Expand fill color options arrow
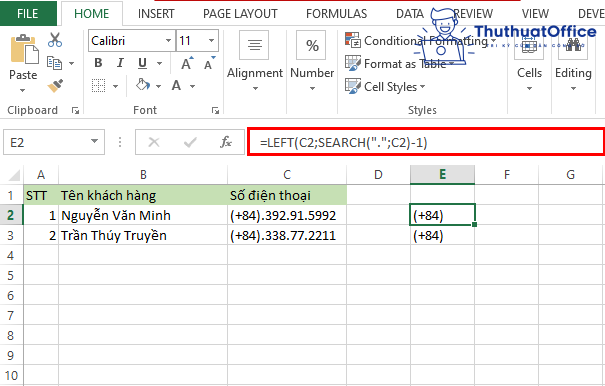Screen dimensions: 605x386 (159, 86)
